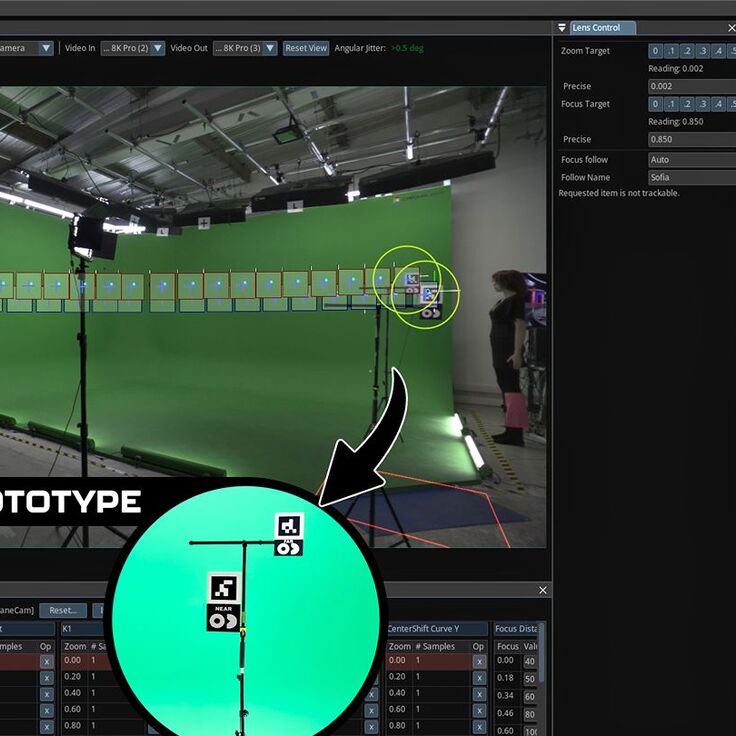Click the Video In label
Screen dimensions: 736x736
tap(80, 48)
